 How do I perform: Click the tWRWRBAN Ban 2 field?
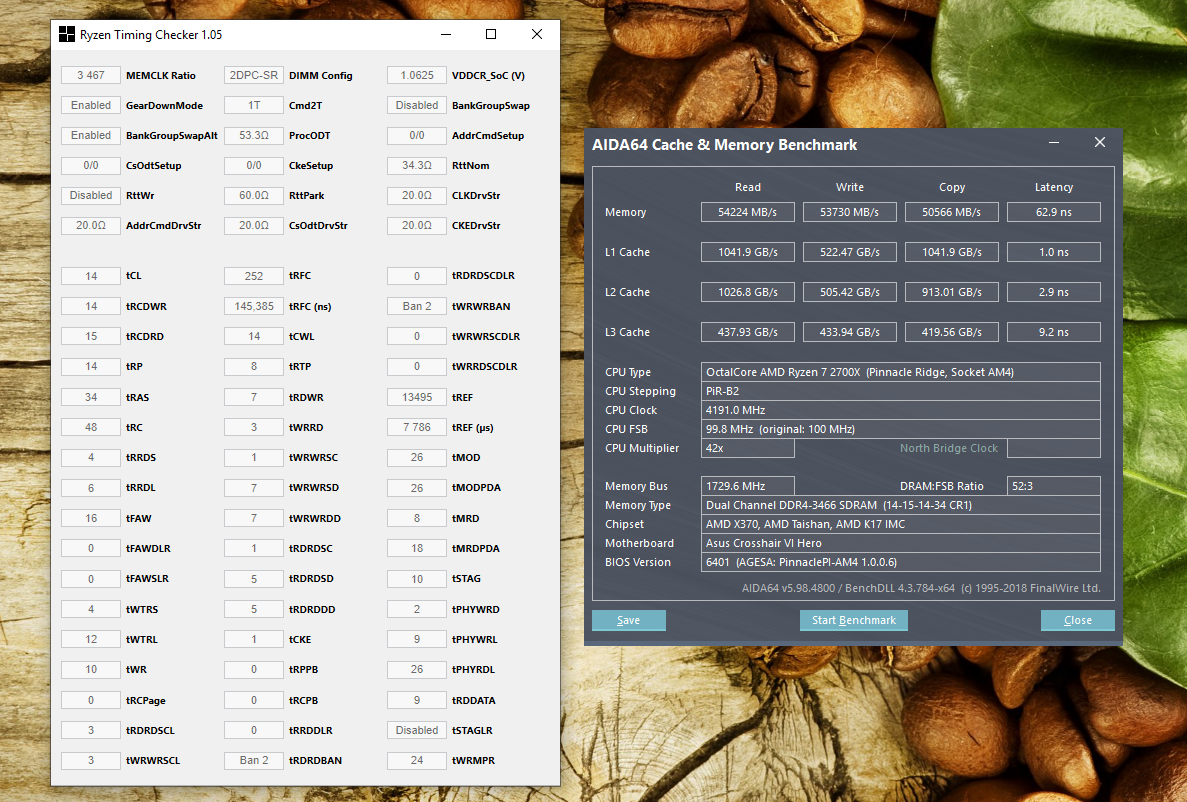[x=416, y=306]
